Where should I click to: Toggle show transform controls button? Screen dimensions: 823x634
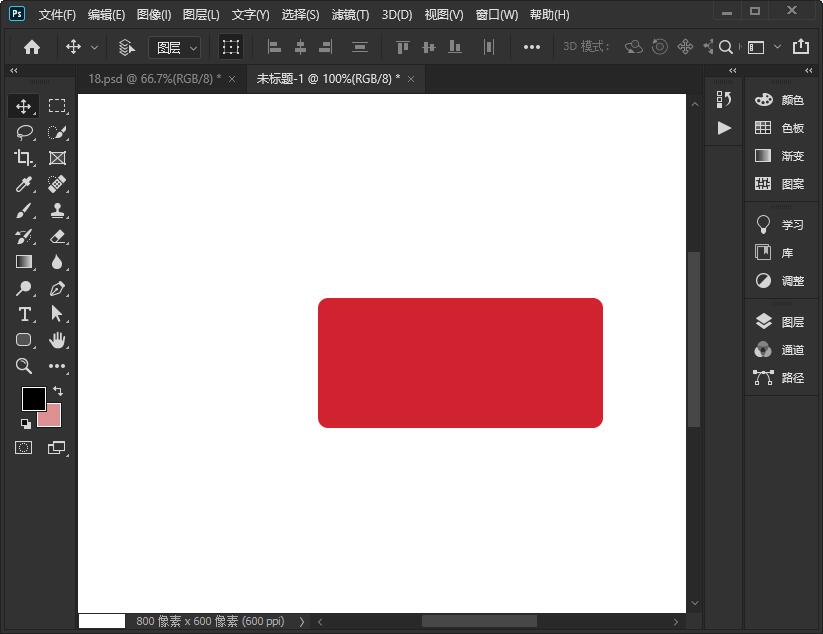pos(231,47)
